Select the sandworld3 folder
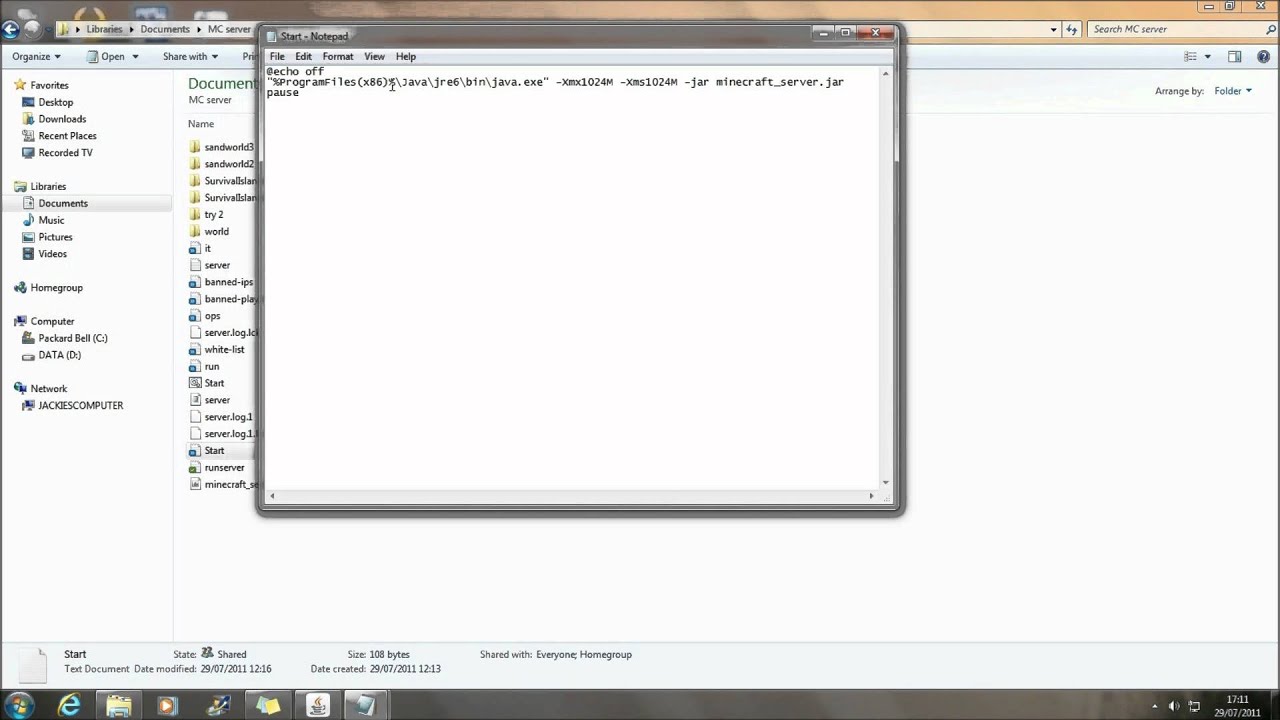 pos(222,147)
